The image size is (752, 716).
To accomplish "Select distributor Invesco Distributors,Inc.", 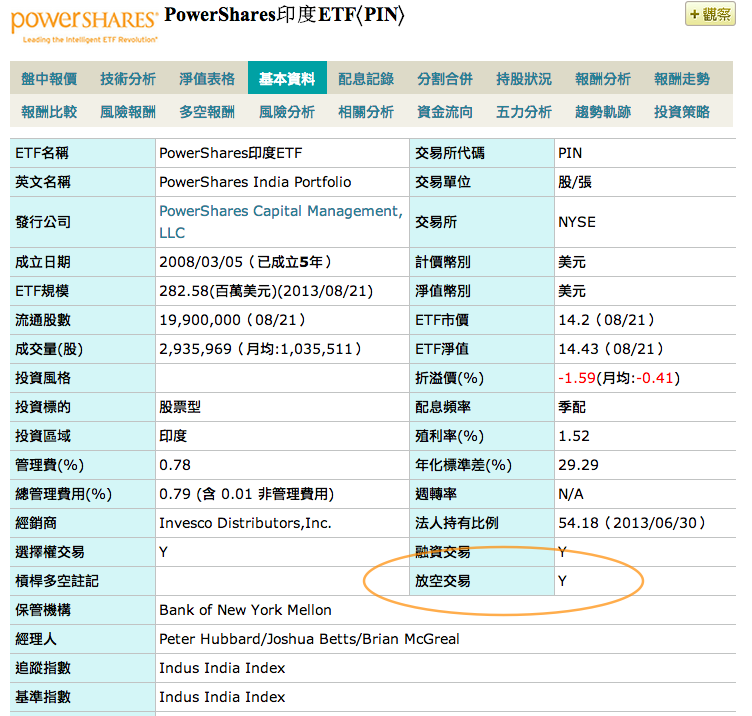I will [x=245, y=523].
